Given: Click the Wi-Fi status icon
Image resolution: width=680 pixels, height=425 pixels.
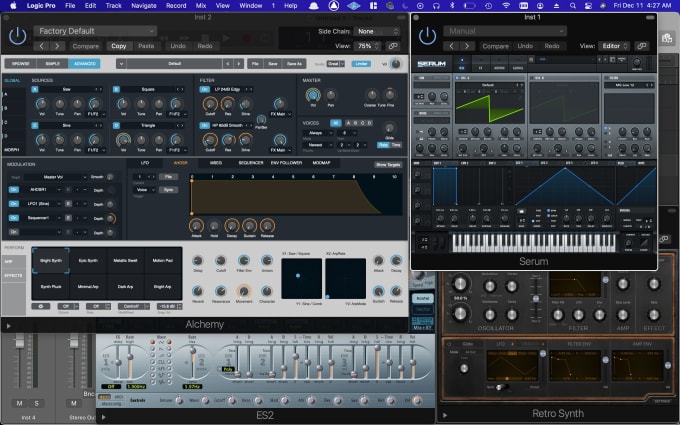Looking at the screenshot, I should [x=506, y=6].
